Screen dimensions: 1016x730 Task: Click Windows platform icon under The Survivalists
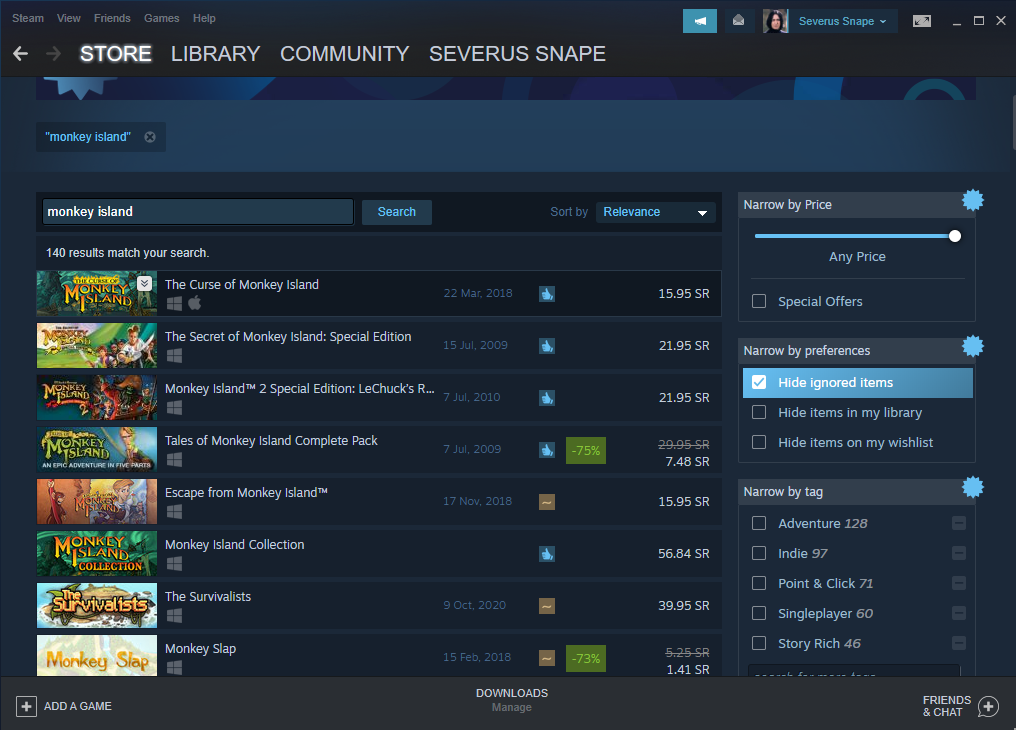(x=174, y=615)
